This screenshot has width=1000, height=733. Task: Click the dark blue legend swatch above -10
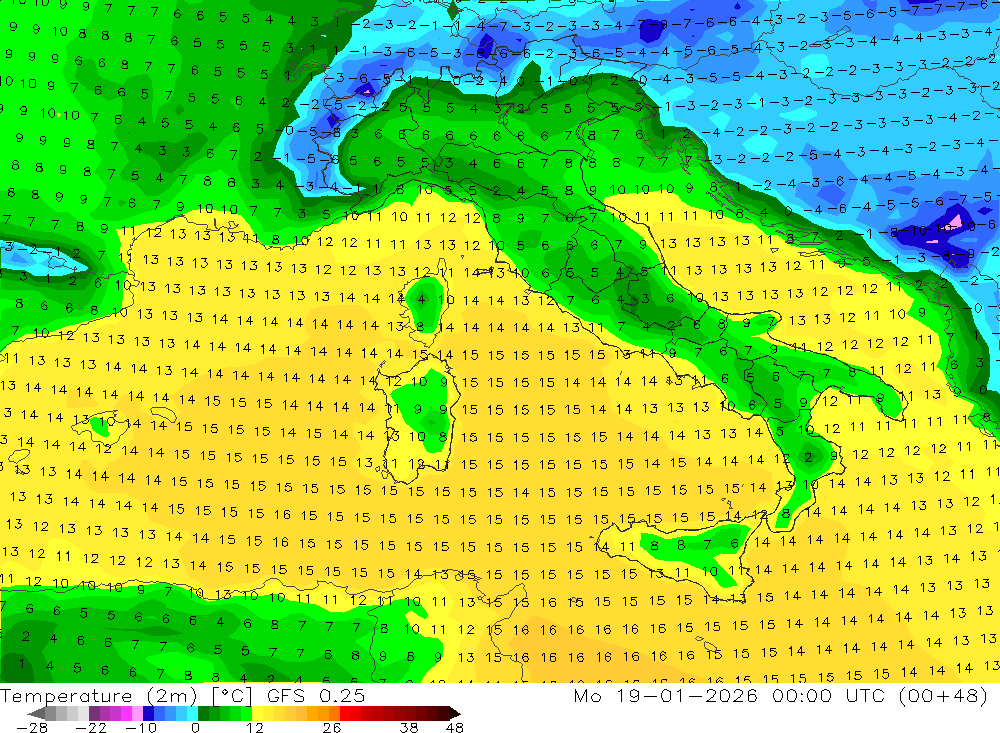[148, 713]
